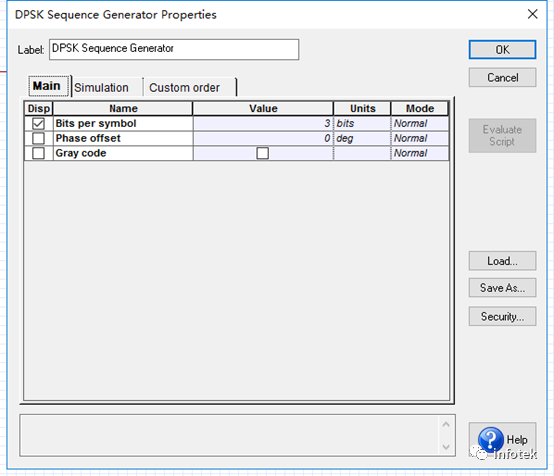
Task: Select the 'Phase offset' name cell
Action: point(123,138)
